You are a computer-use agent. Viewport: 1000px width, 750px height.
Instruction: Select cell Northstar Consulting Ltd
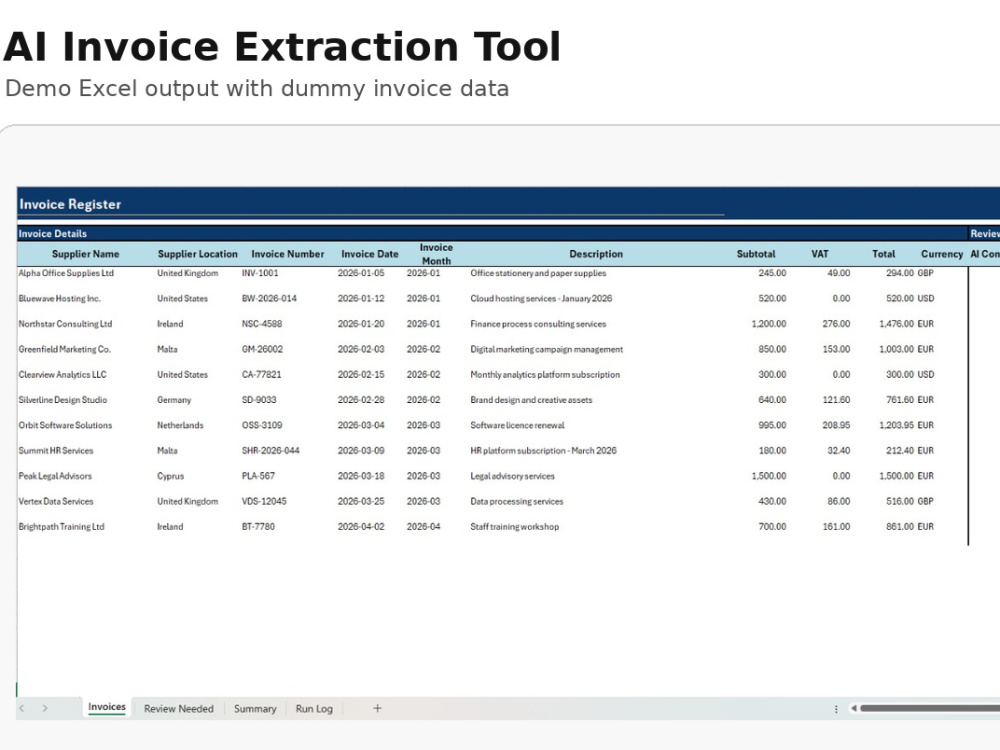coord(65,324)
